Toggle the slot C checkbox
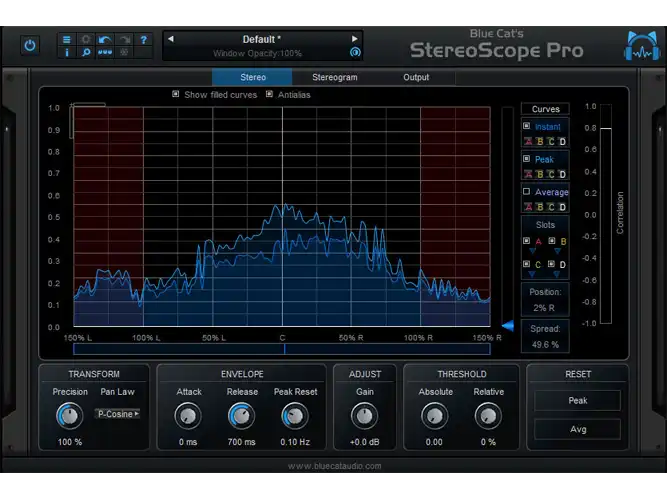The image size is (667, 500). [x=526, y=264]
